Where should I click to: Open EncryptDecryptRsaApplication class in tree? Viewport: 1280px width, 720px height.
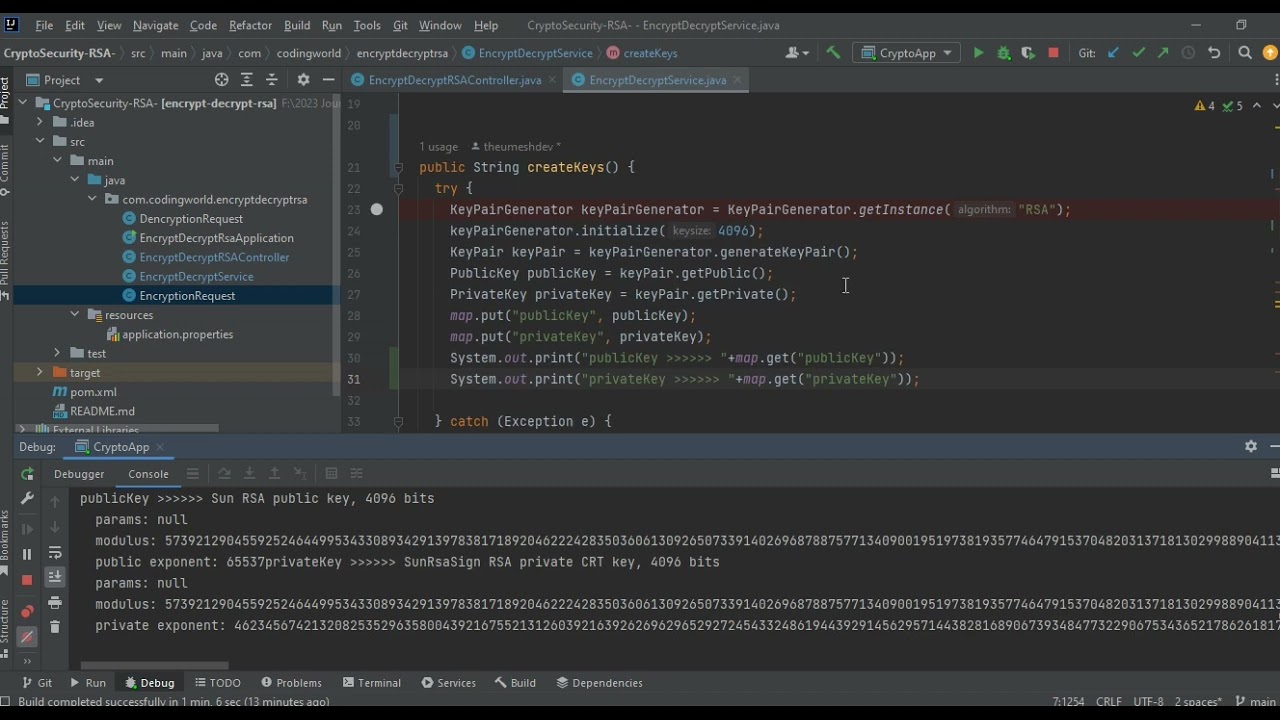point(216,238)
